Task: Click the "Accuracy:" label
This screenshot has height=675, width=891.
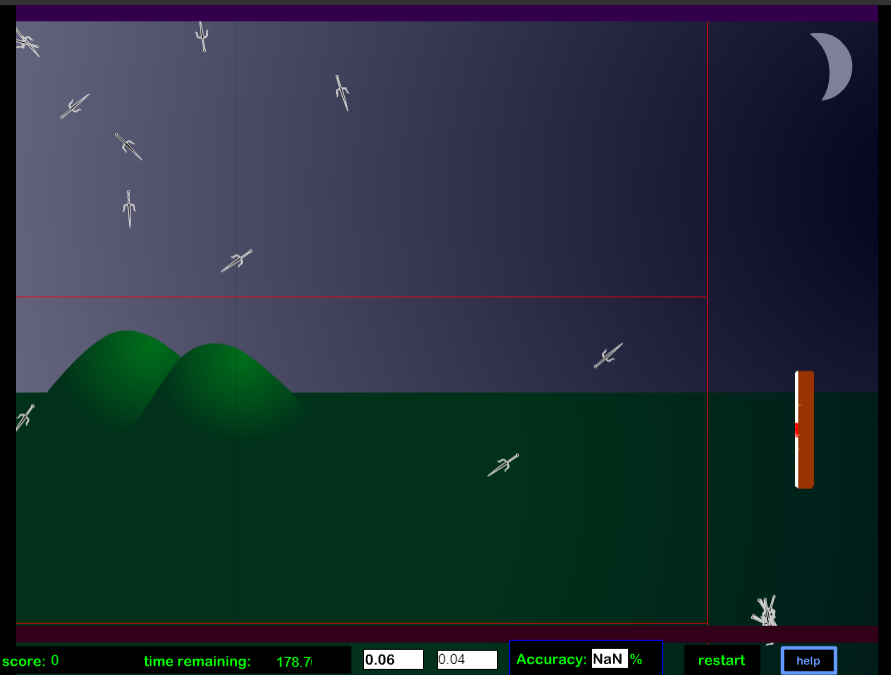Action: coord(551,659)
